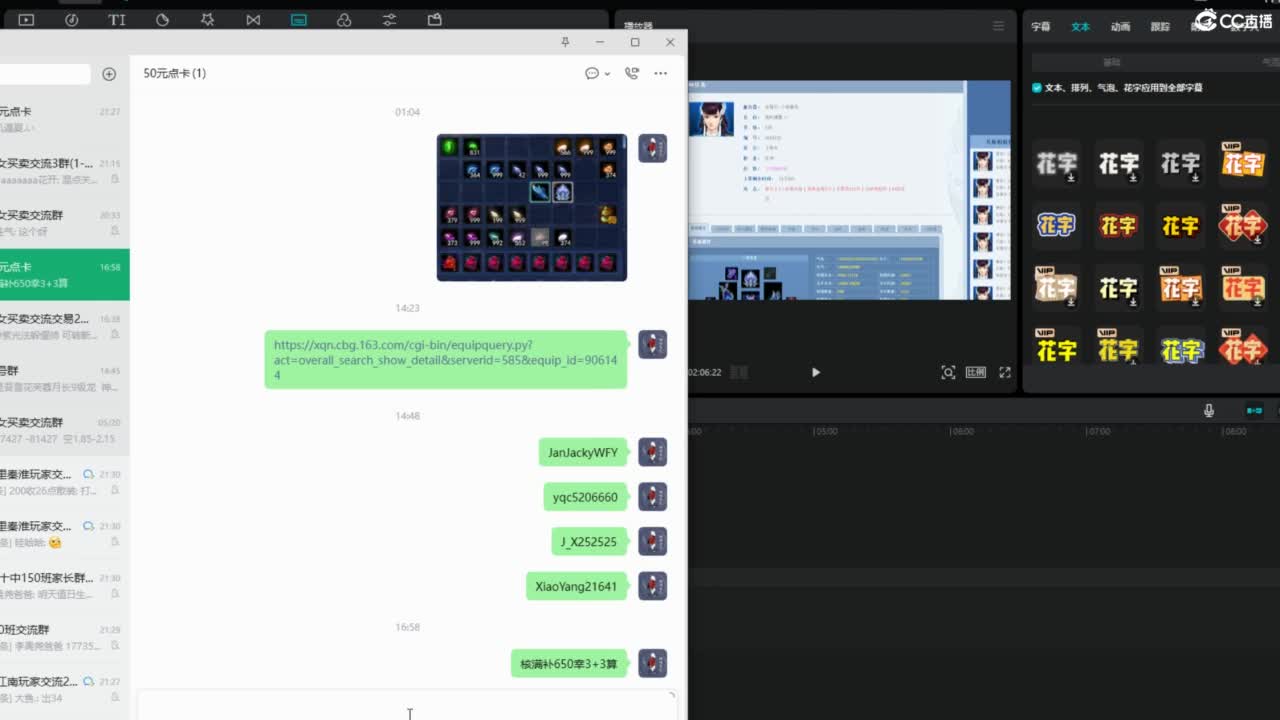Open the conversation timestamped 16:38
The height and width of the screenshot is (720, 1280).
click(64, 327)
